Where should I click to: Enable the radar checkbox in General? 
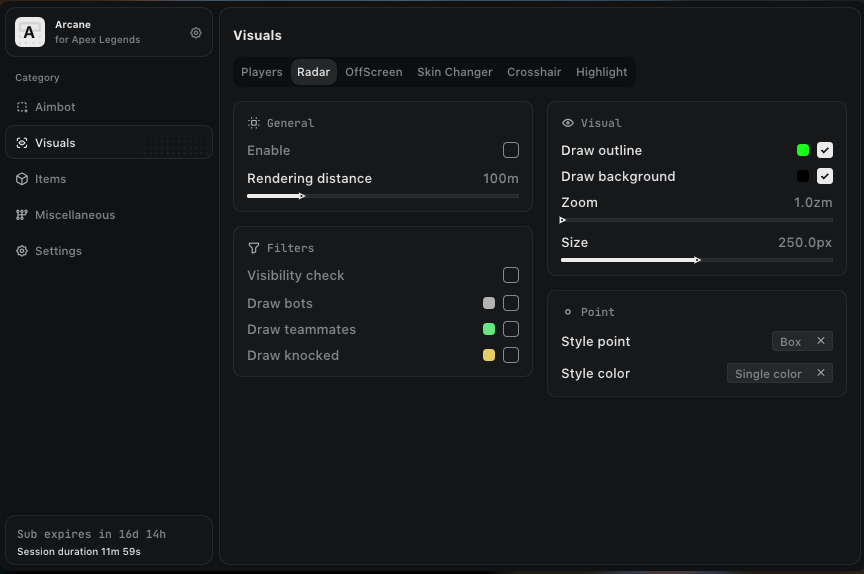(x=511, y=150)
